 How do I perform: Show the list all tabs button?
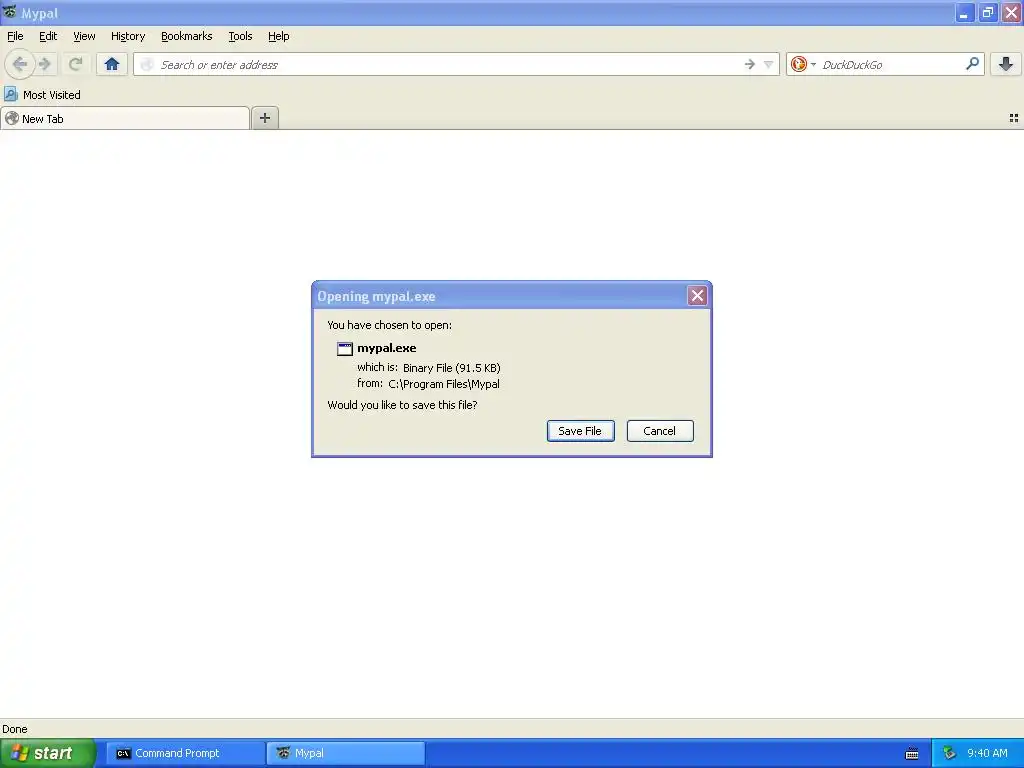point(1014,118)
